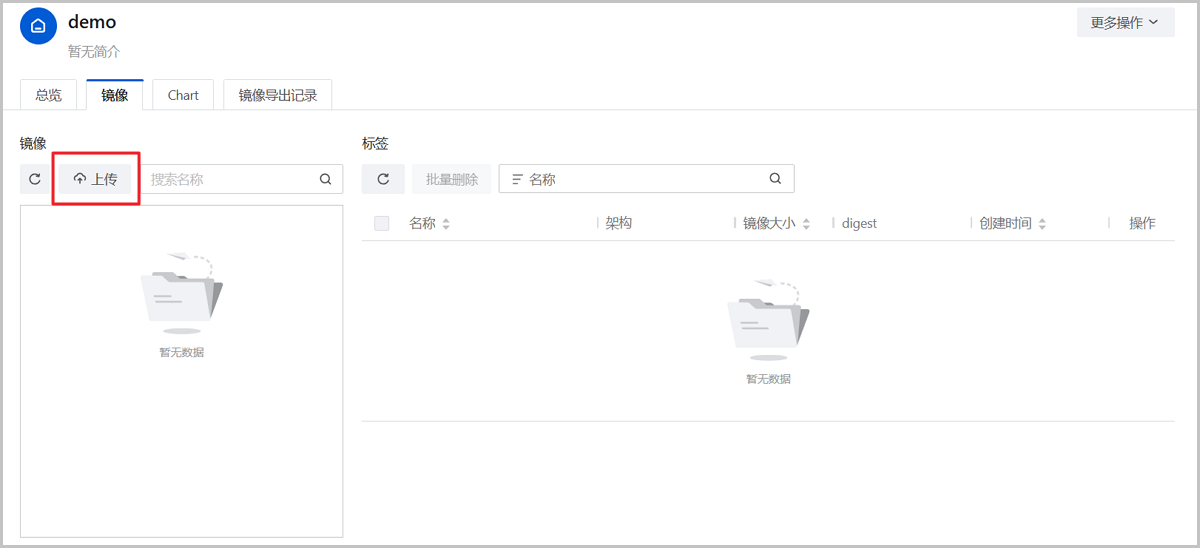The height and width of the screenshot is (548, 1200).
Task: Click the empty folder image in 镜像 panel
Action: (x=181, y=293)
